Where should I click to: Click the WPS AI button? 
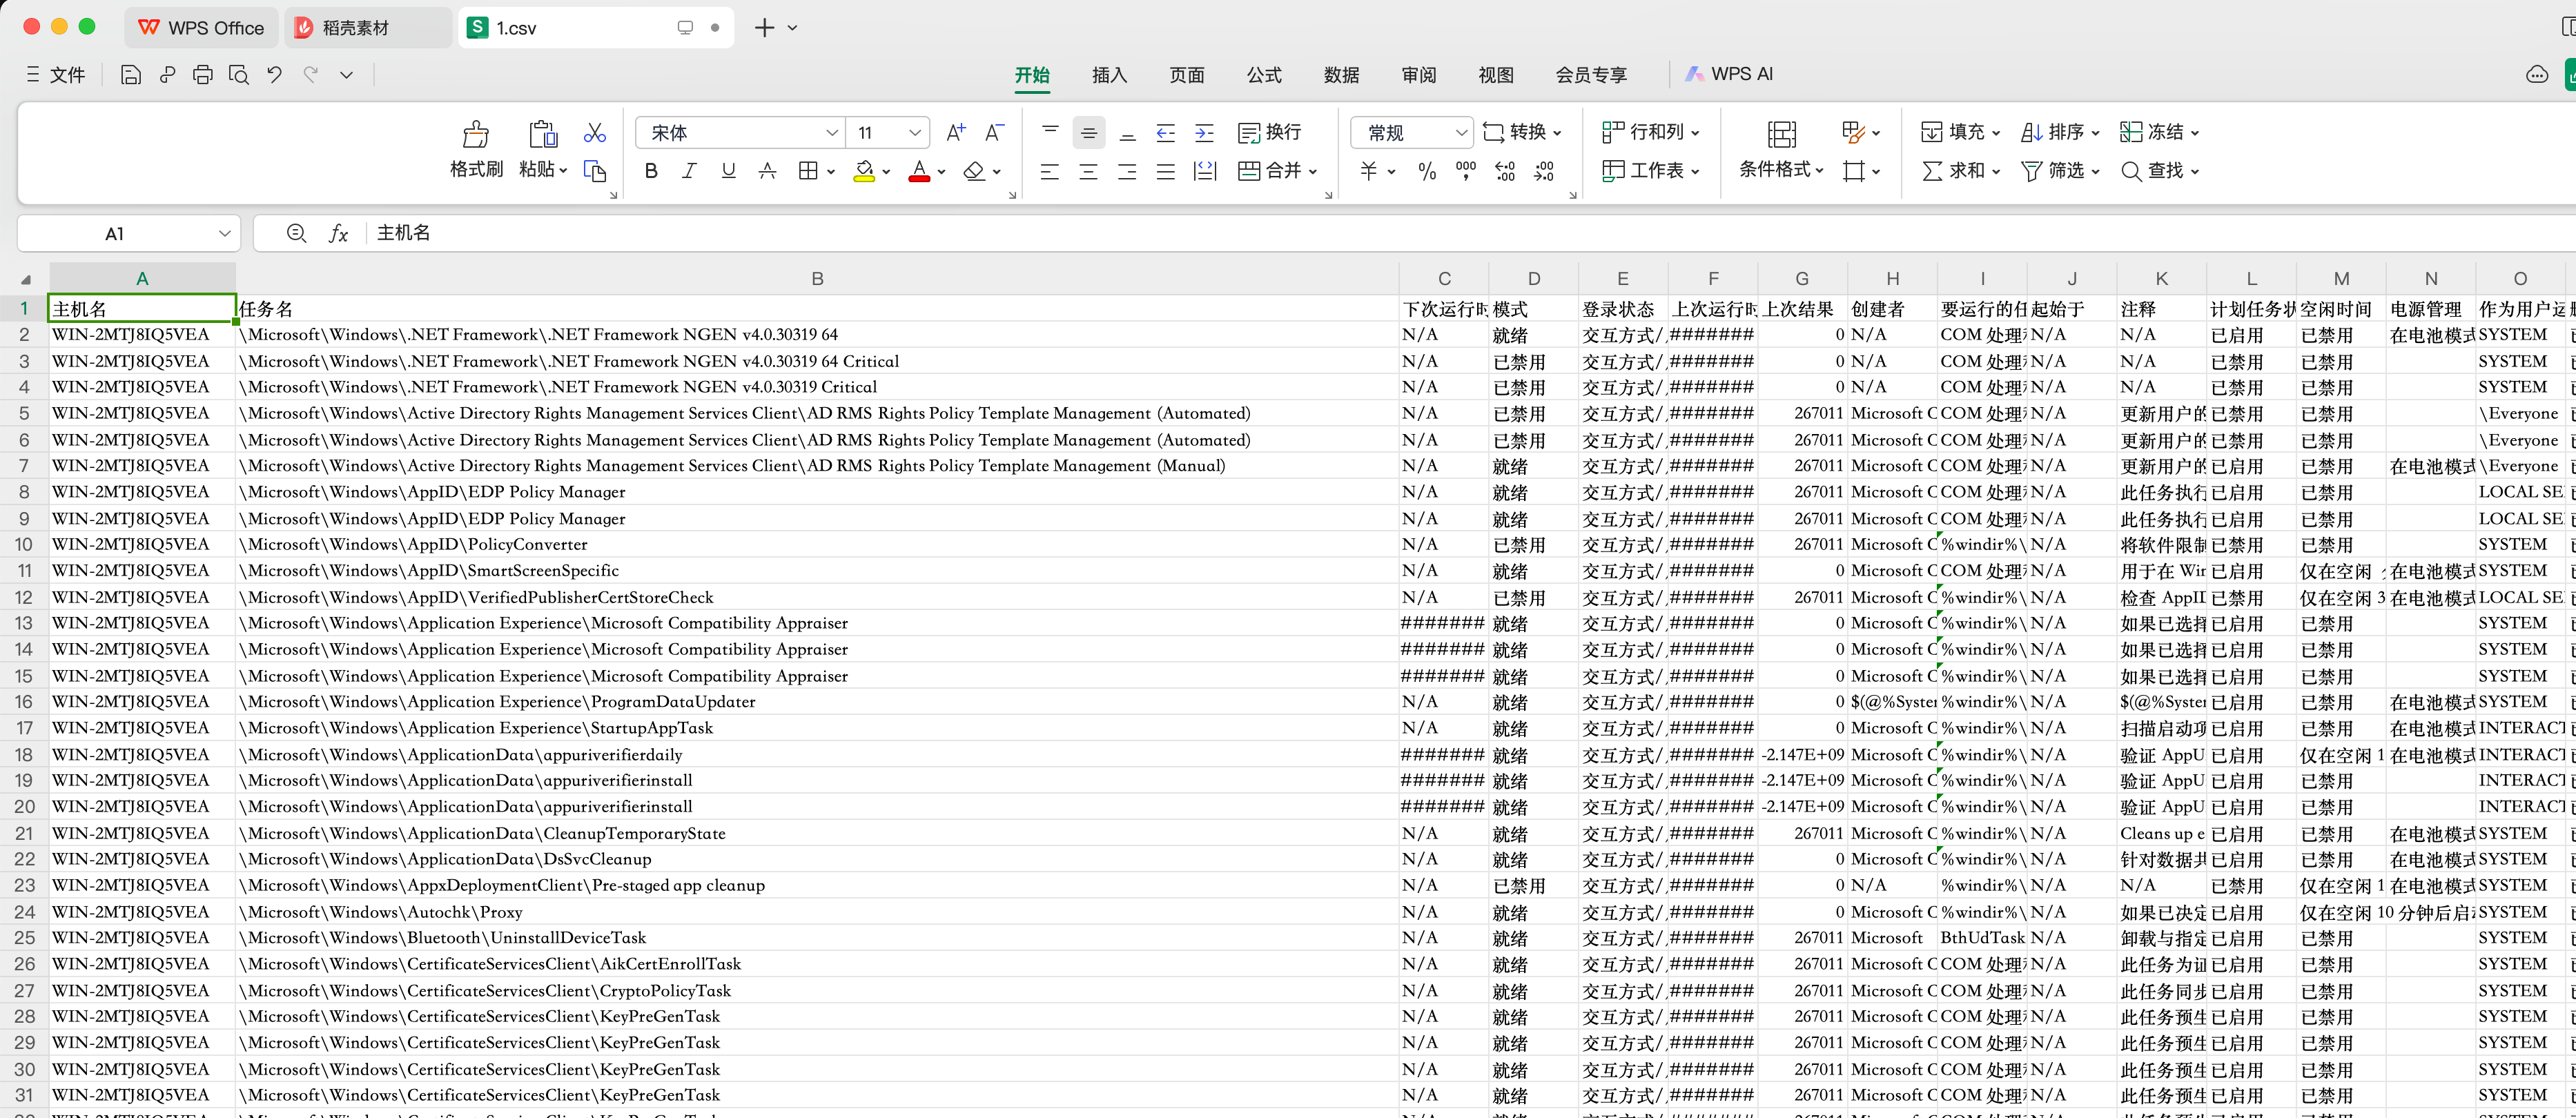pos(1729,74)
